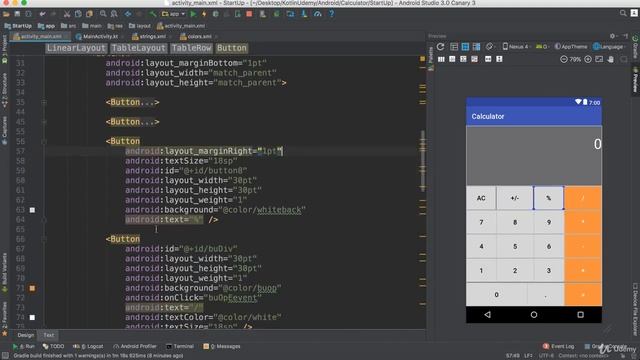Click the AC button in the preview
640x360 pixels.
pyautogui.click(x=481, y=198)
